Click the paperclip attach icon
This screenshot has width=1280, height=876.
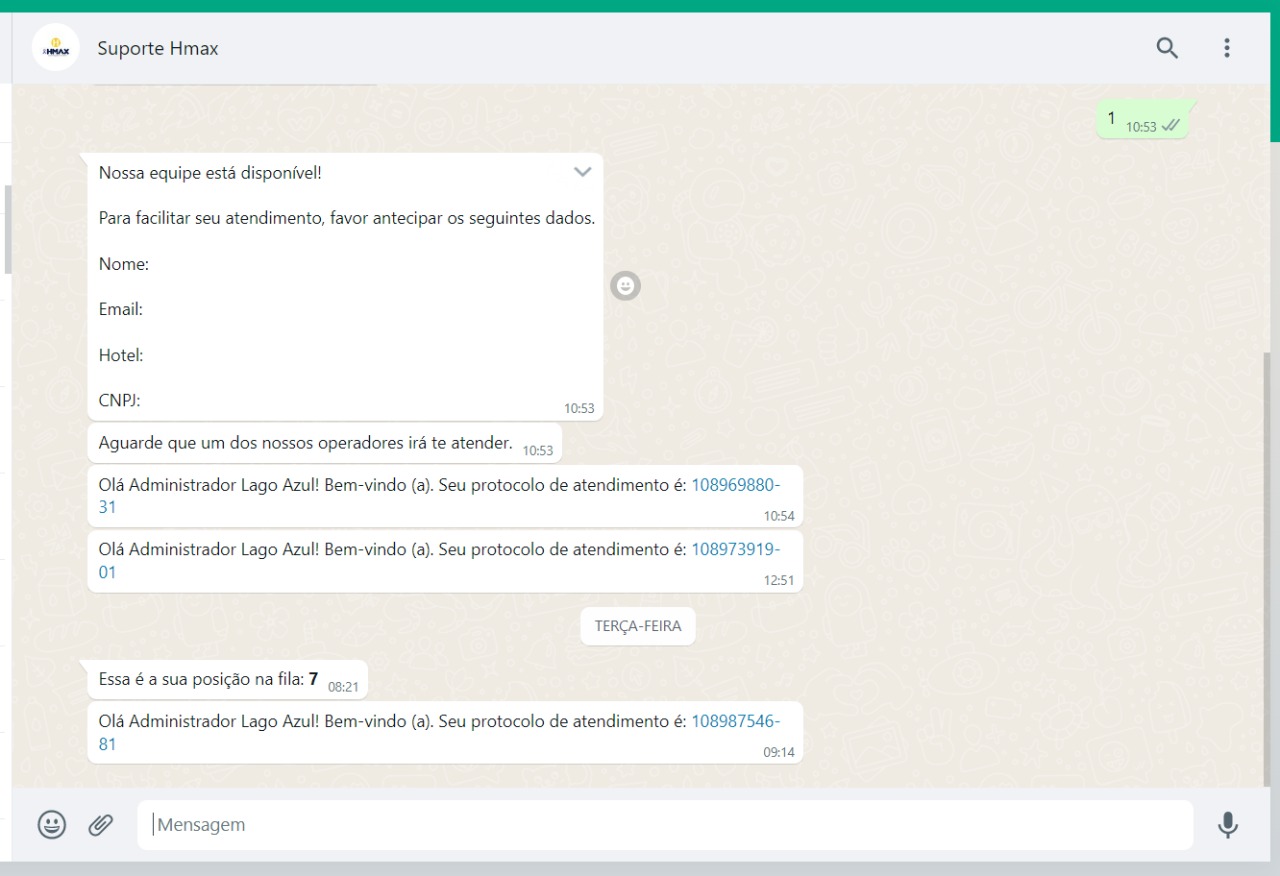coord(100,825)
